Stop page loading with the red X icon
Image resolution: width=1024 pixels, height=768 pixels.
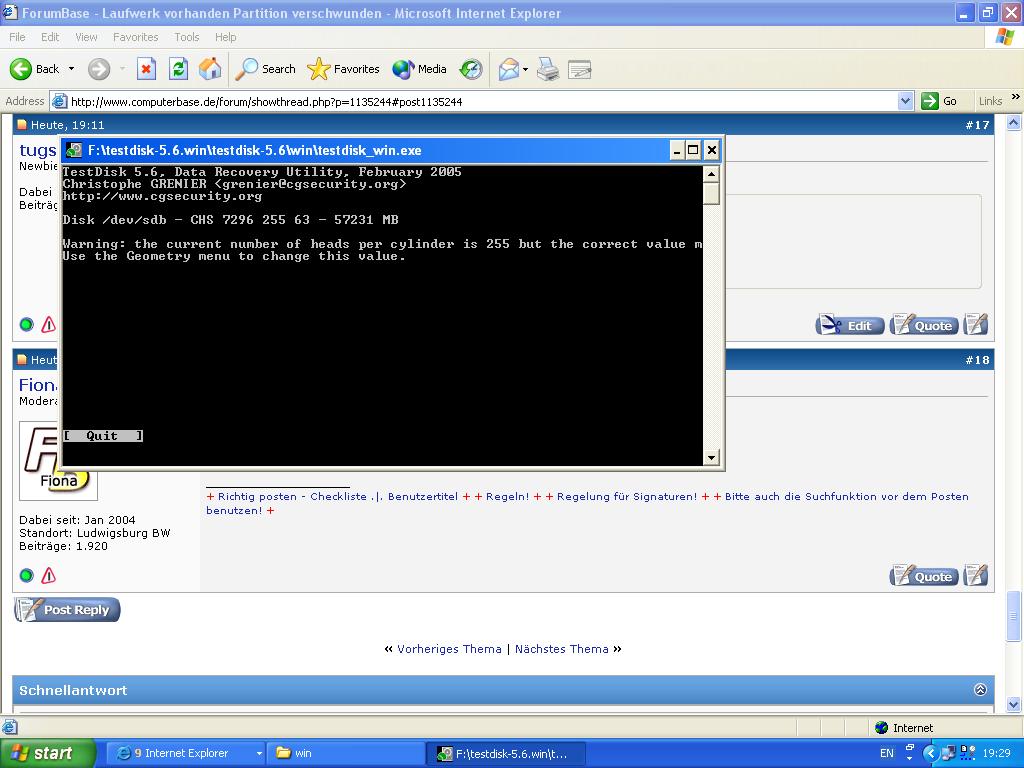(146, 69)
